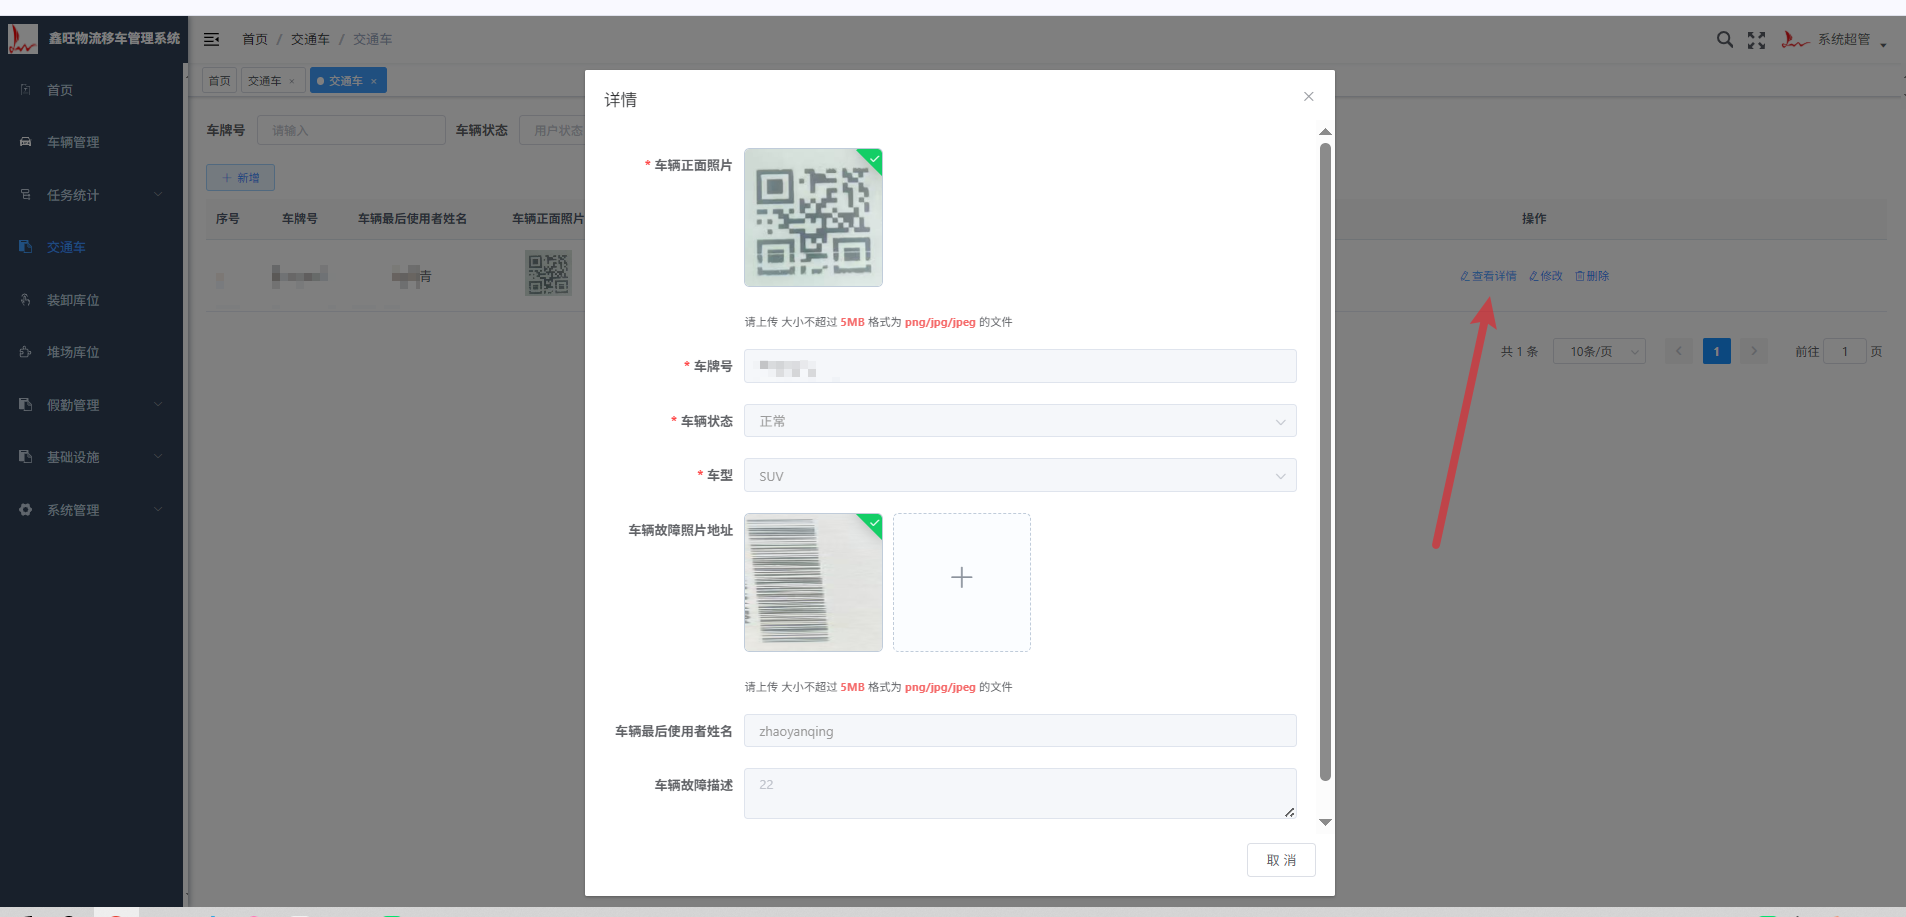Screen dimensions: 1906x917
Task: Click the 系统管理 gear icon
Action: point(26,510)
